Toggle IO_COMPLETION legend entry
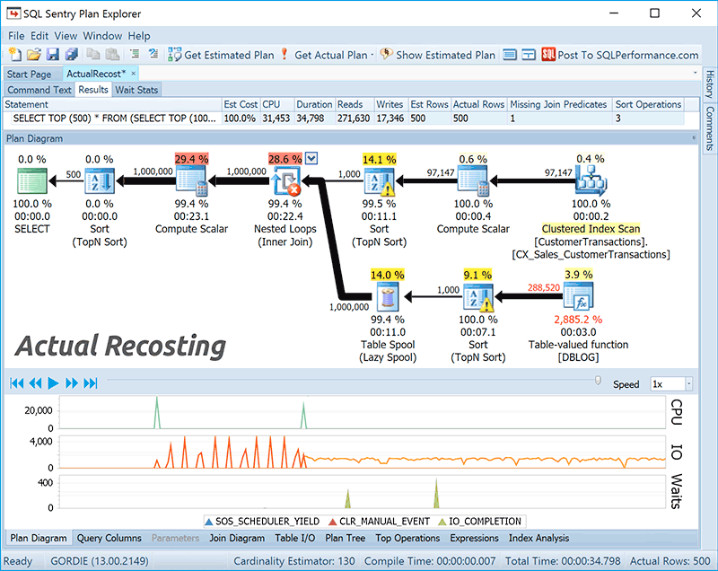The width and height of the screenshot is (718, 571). coord(480,521)
